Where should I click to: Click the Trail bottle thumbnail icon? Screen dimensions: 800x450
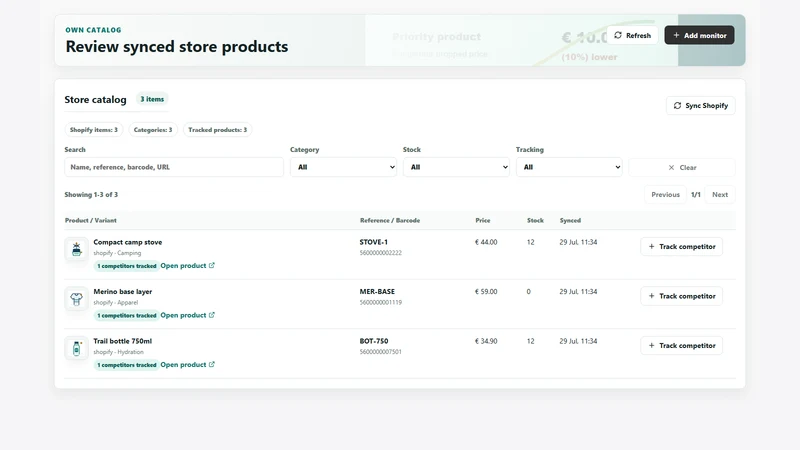77,348
